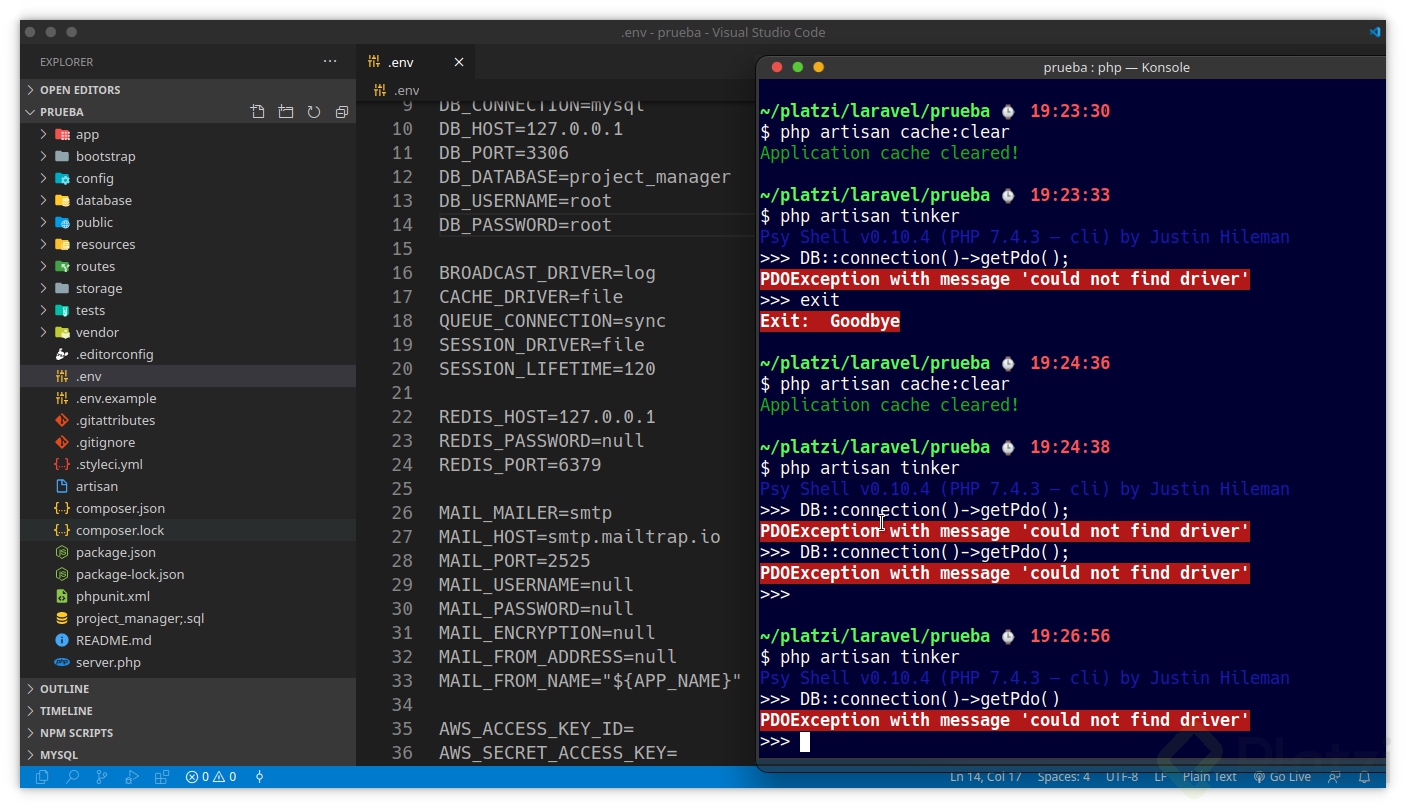Image resolution: width=1406 pixels, height=808 pixels.
Task: Open Explorer more actions ellipsis
Action: (x=330, y=62)
